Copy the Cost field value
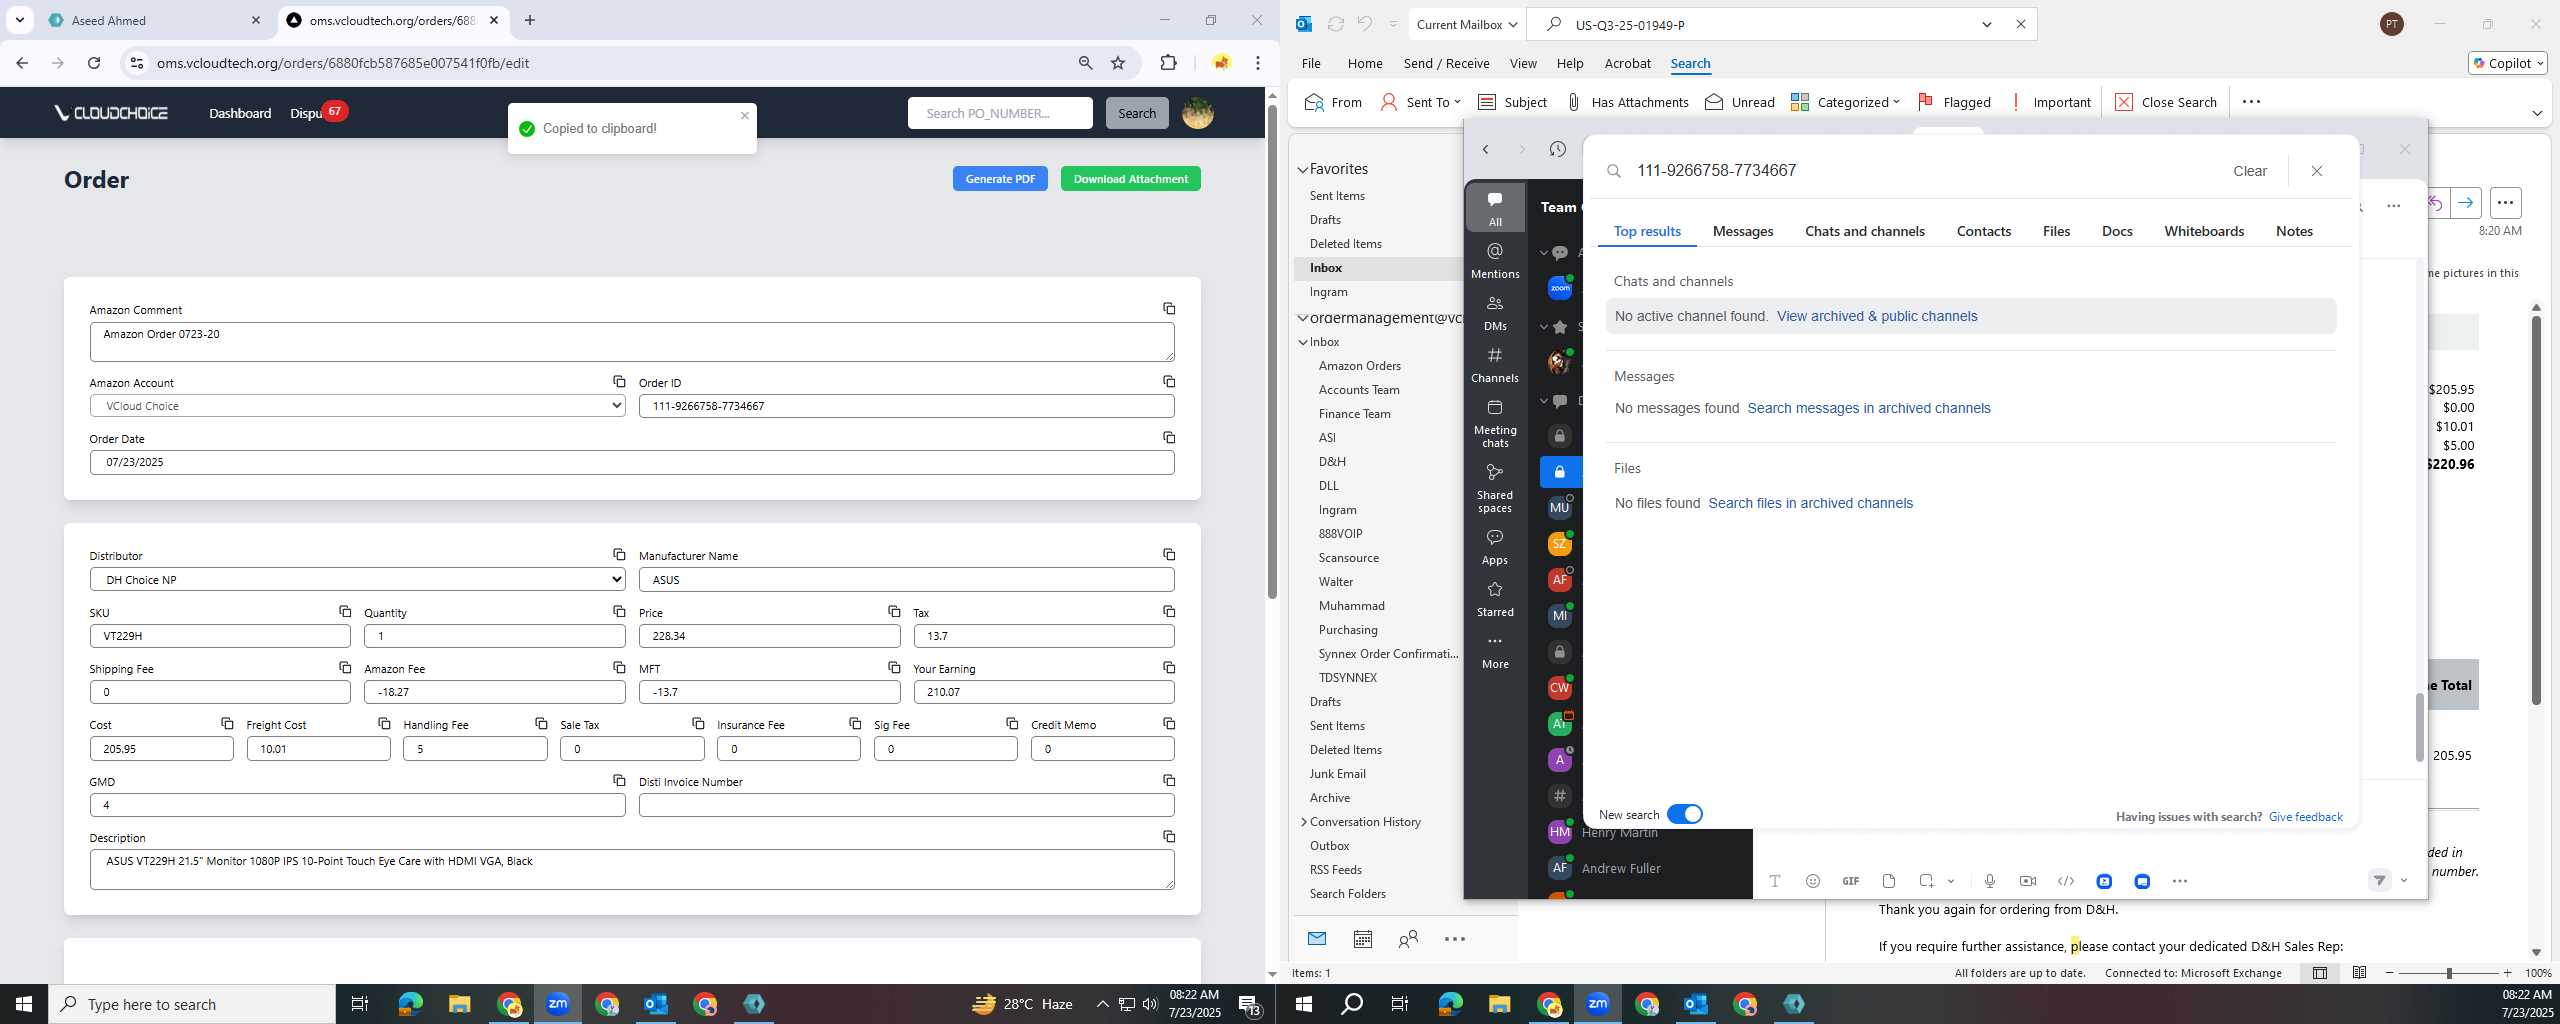This screenshot has height=1024, width=2560. click(x=227, y=724)
